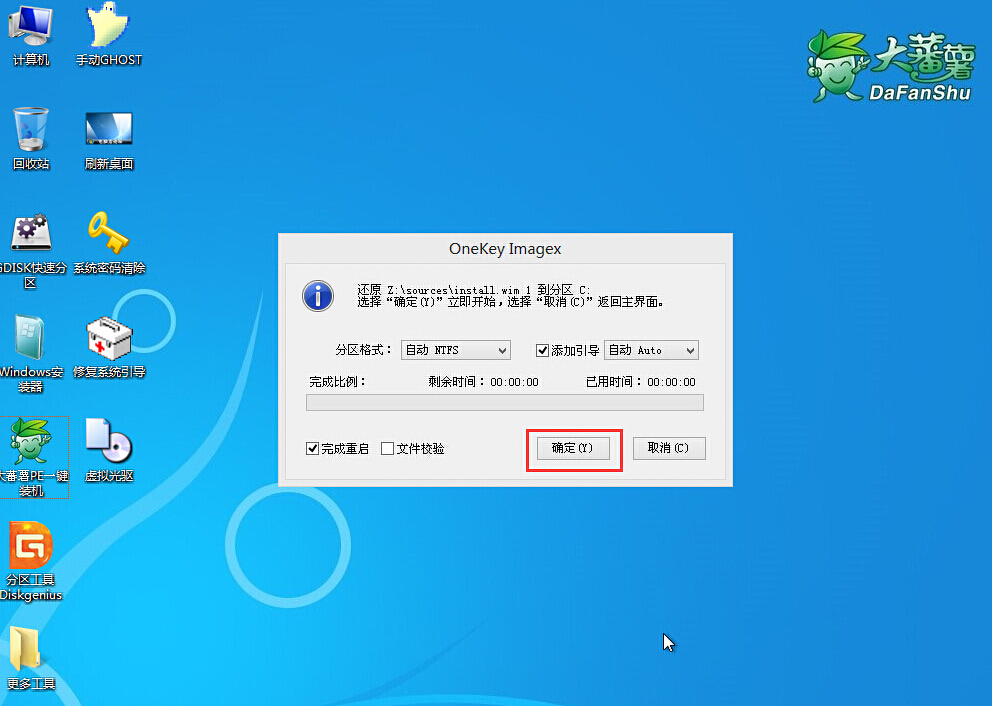Click the info icon in OneKey Imagex dialog
The height and width of the screenshot is (706, 992).
[317, 296]
